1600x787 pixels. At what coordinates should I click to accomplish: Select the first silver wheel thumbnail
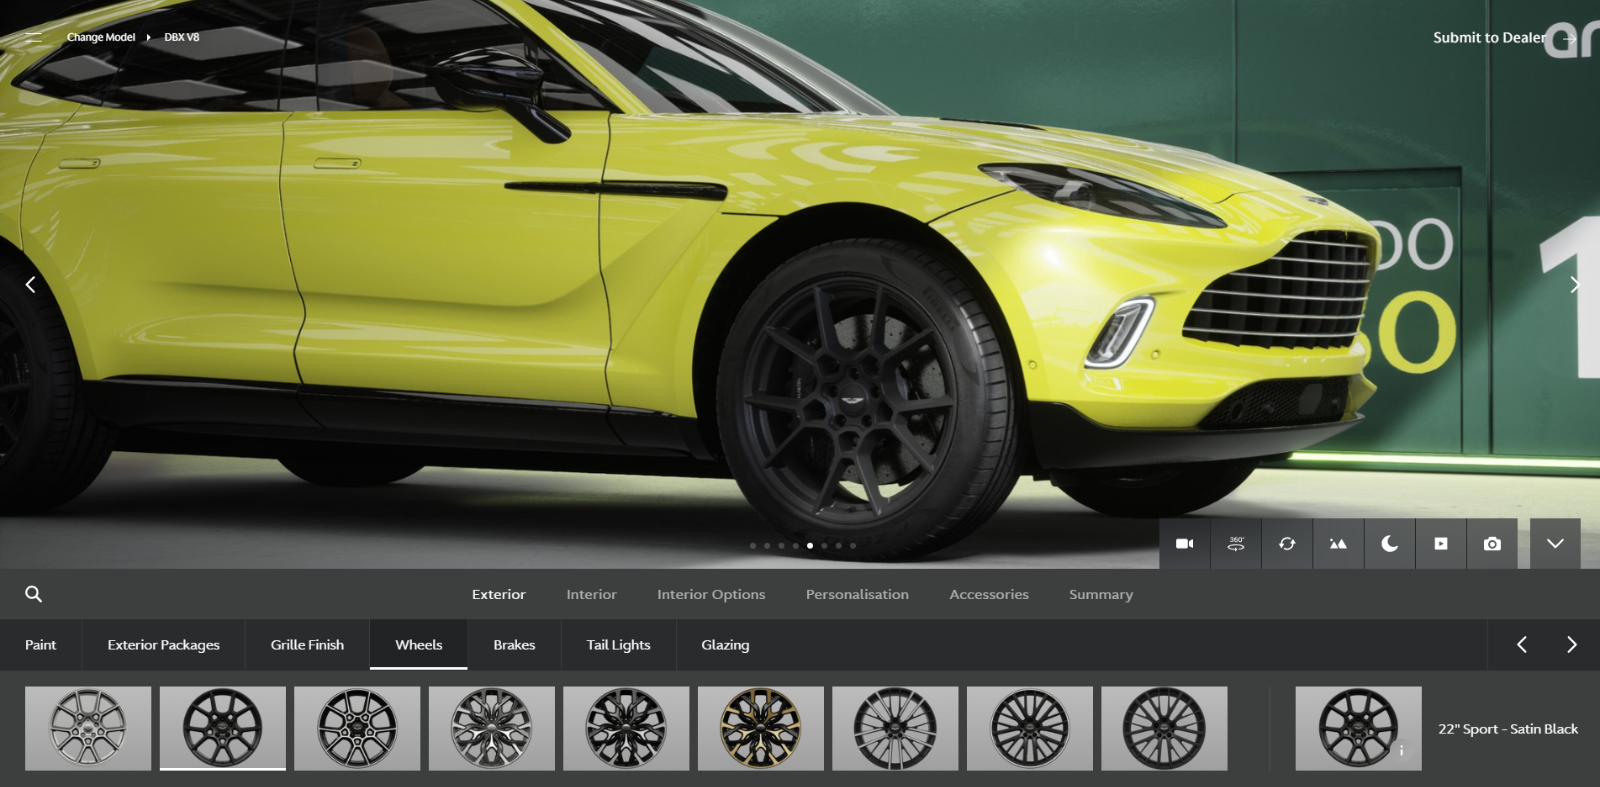pyautogui.click(x=88, y=728)
